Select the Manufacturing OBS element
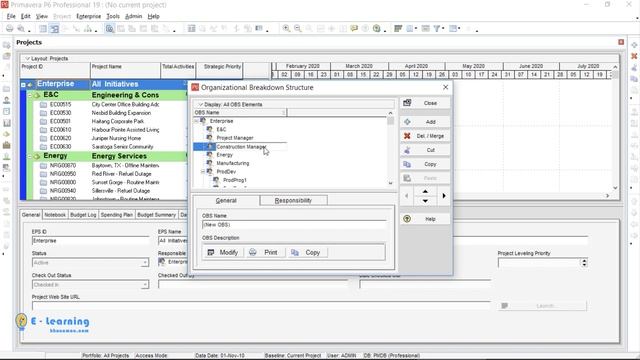This screenshot has height=360, width=640. click(x=233, y=163)
